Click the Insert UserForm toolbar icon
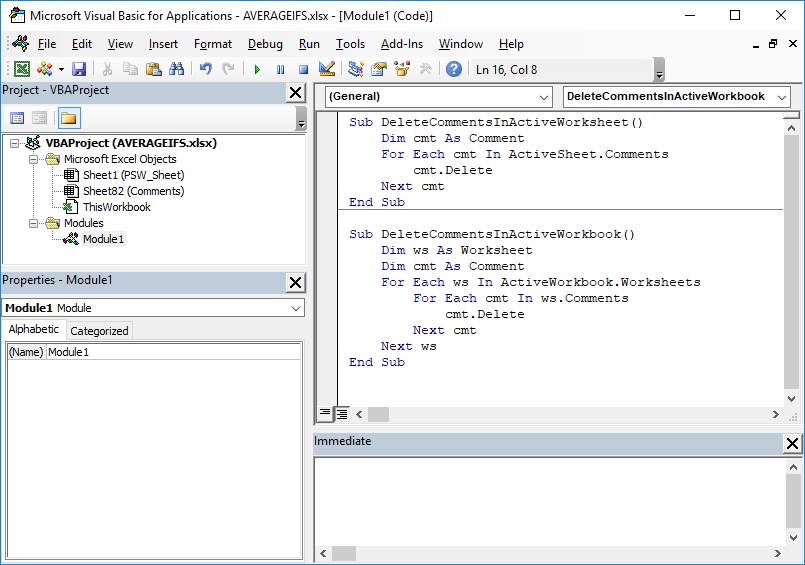 coord(45,69)
